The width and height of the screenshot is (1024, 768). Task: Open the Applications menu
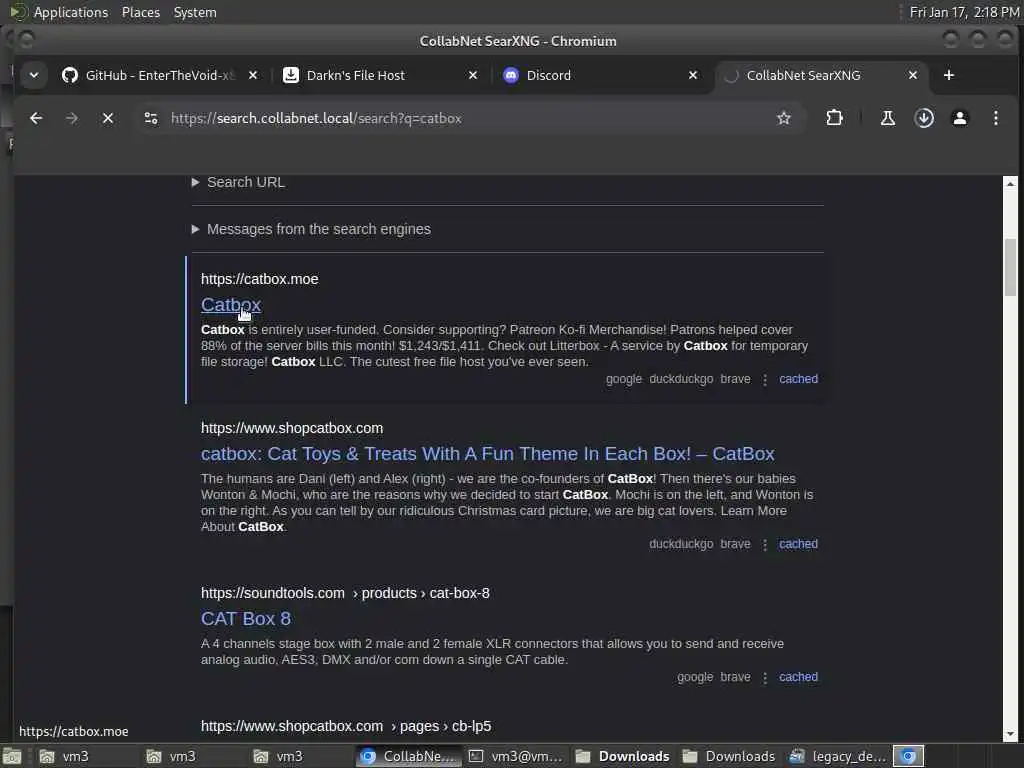click(x=71, y=12)
